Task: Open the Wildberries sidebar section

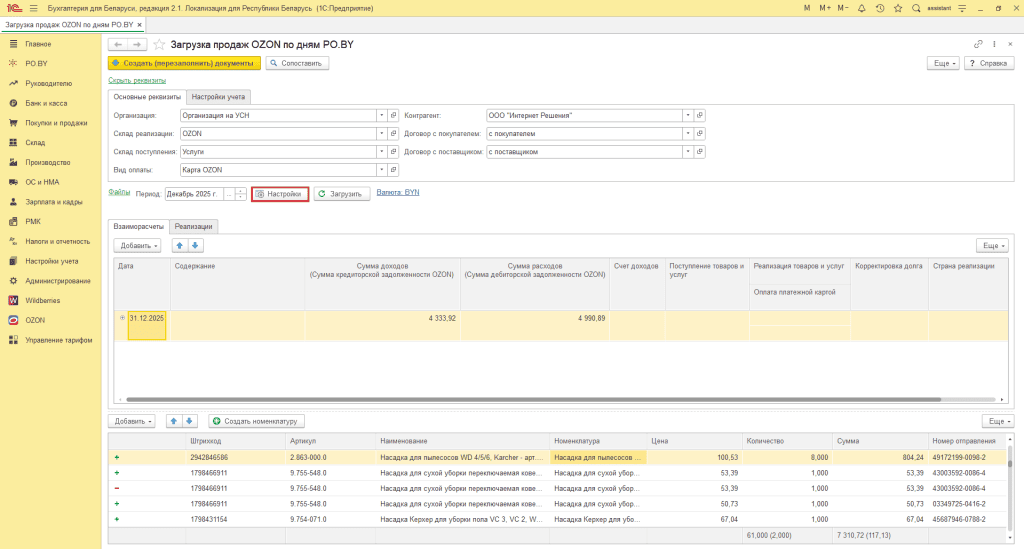Action: [x=42, y=300]
